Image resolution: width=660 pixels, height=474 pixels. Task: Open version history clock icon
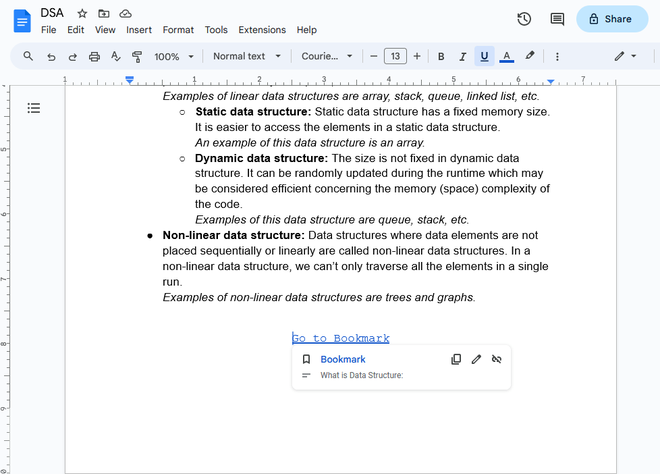pos(524,19)
